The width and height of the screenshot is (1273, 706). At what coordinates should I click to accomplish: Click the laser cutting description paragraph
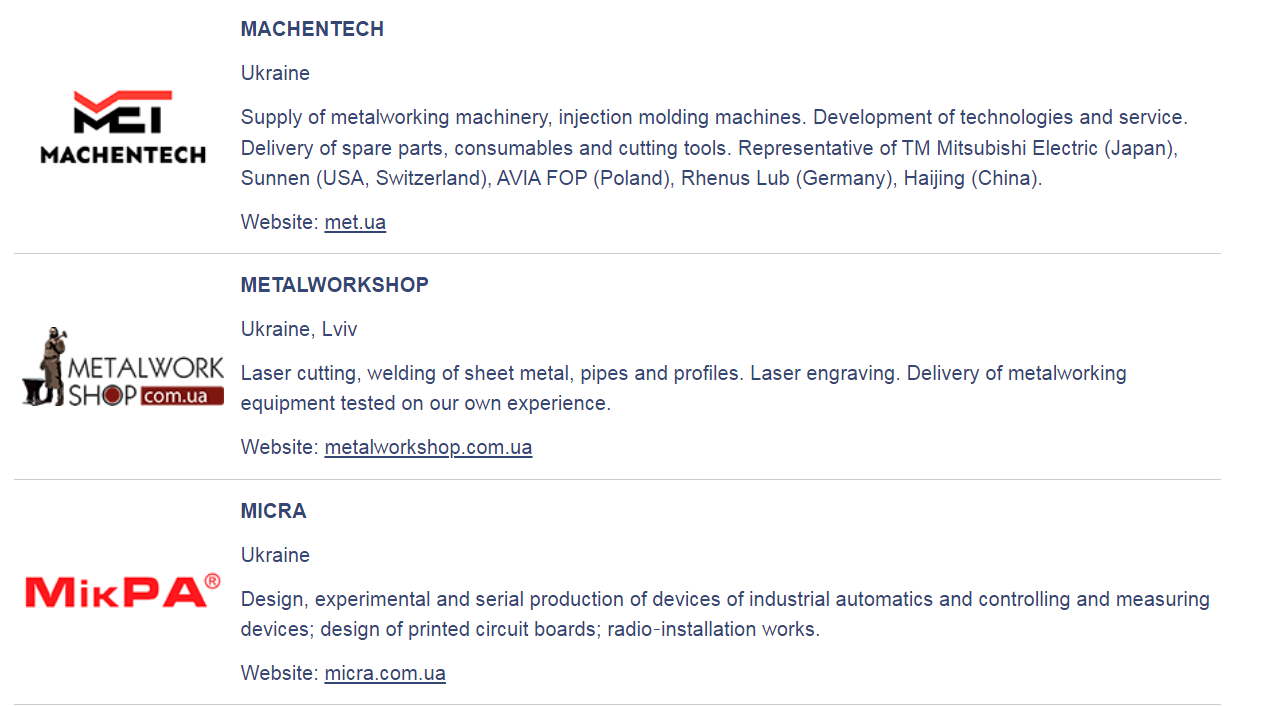tap(683, 388)
